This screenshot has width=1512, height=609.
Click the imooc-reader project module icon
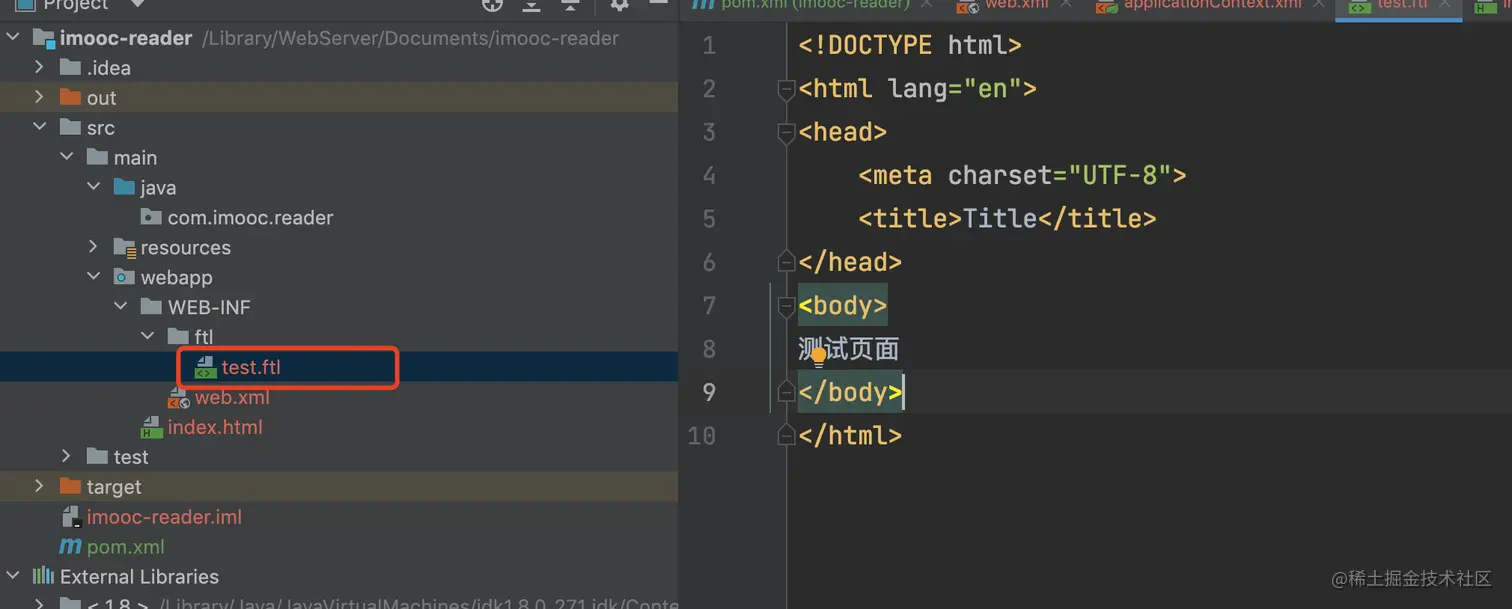click(x=43, y=38)
